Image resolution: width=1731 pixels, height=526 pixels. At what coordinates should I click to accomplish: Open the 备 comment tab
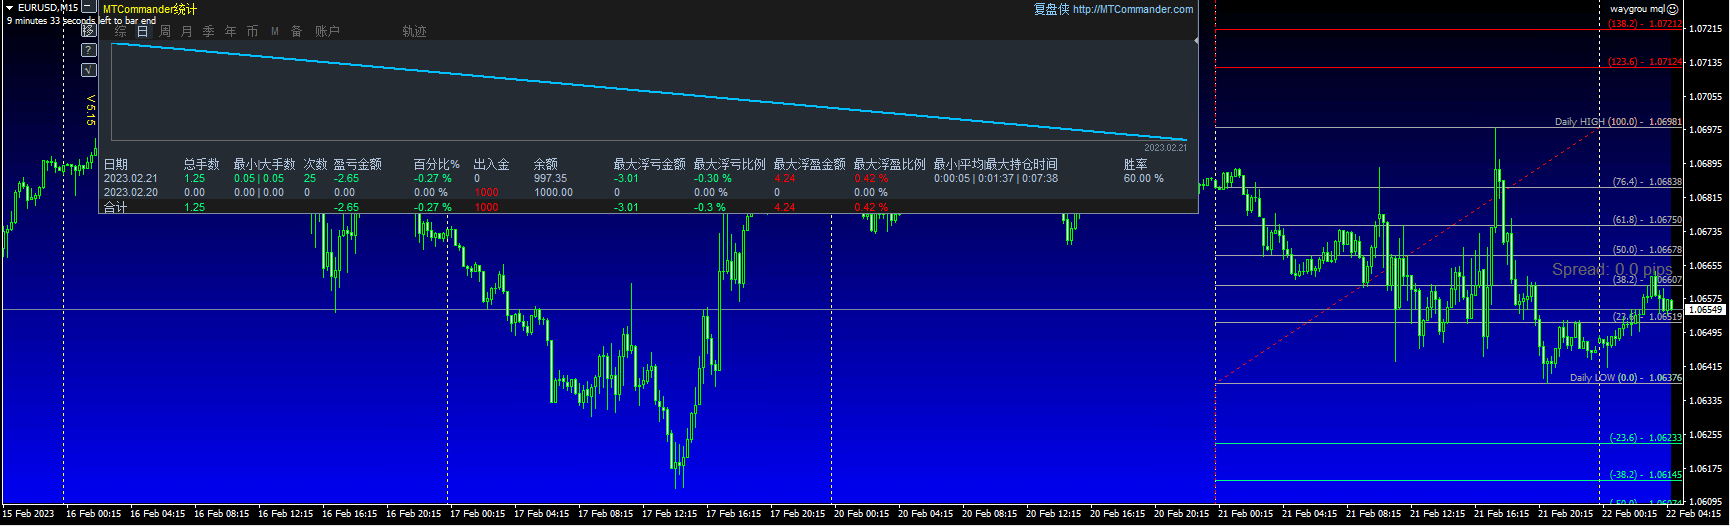[296, 31]
